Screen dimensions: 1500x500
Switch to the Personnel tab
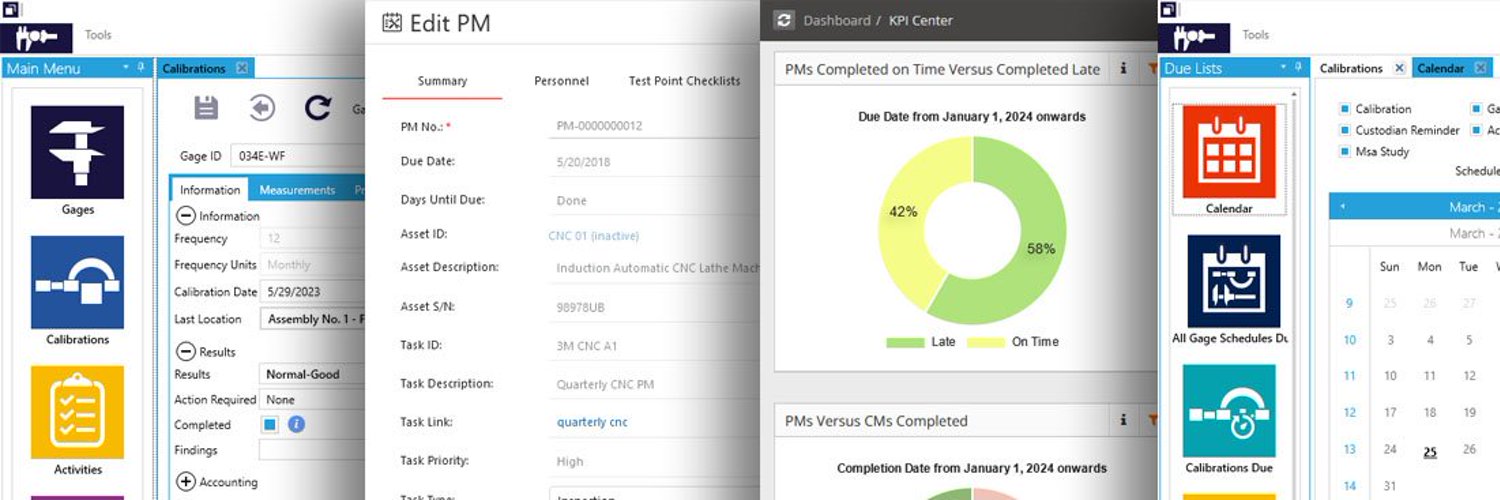[561, 81]
